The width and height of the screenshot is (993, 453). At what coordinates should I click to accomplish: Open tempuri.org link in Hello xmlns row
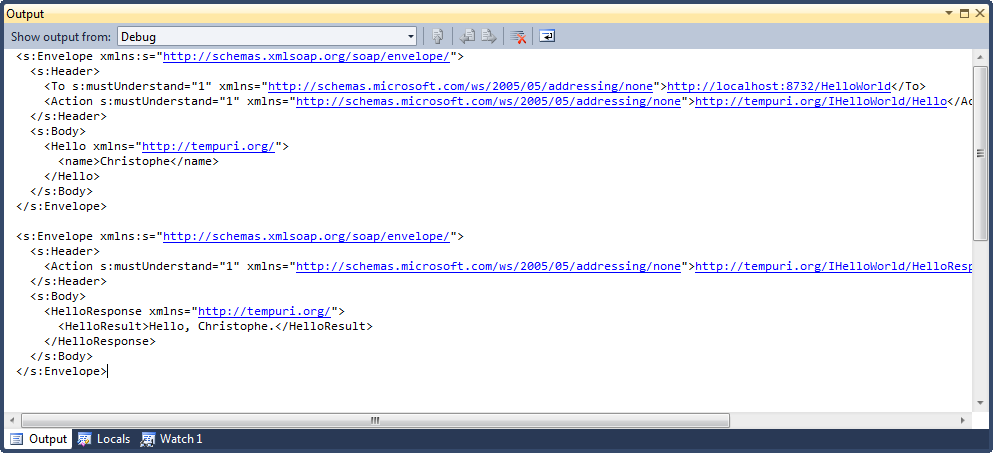[x=208, y=146]
